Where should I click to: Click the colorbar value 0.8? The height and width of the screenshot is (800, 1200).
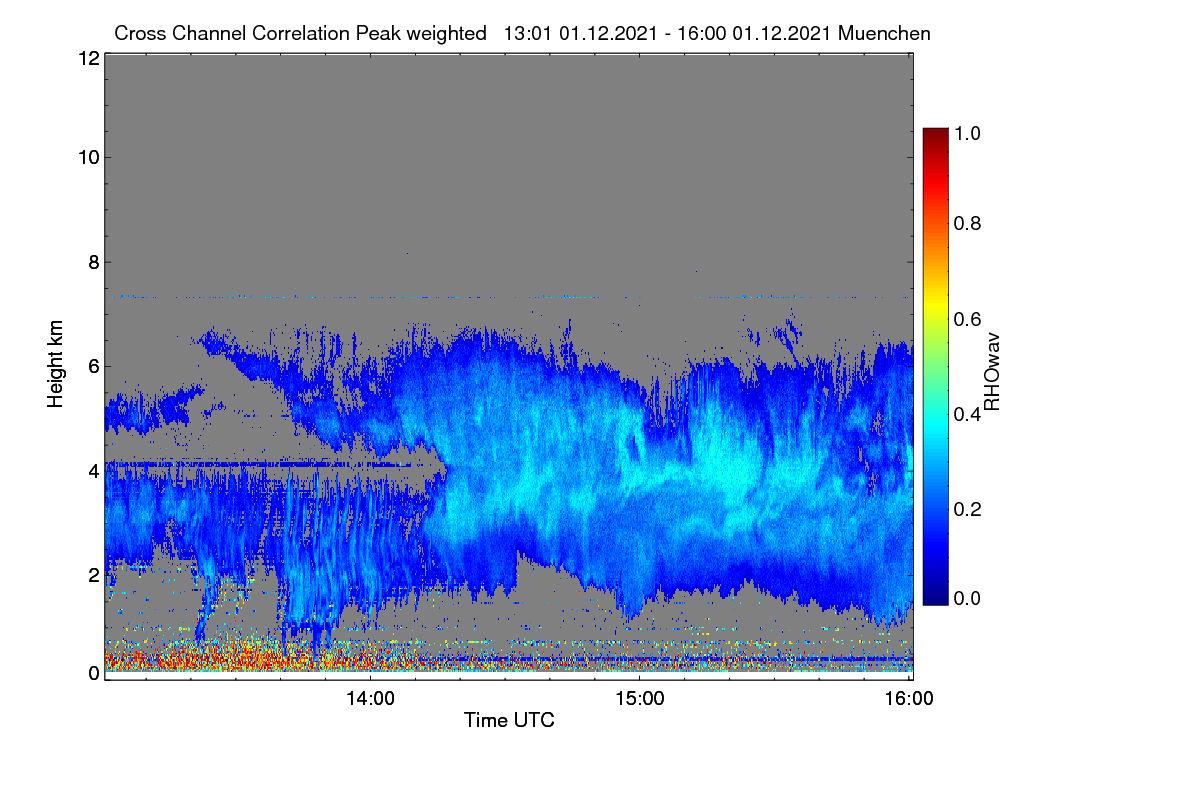click(x=969, y=223)
